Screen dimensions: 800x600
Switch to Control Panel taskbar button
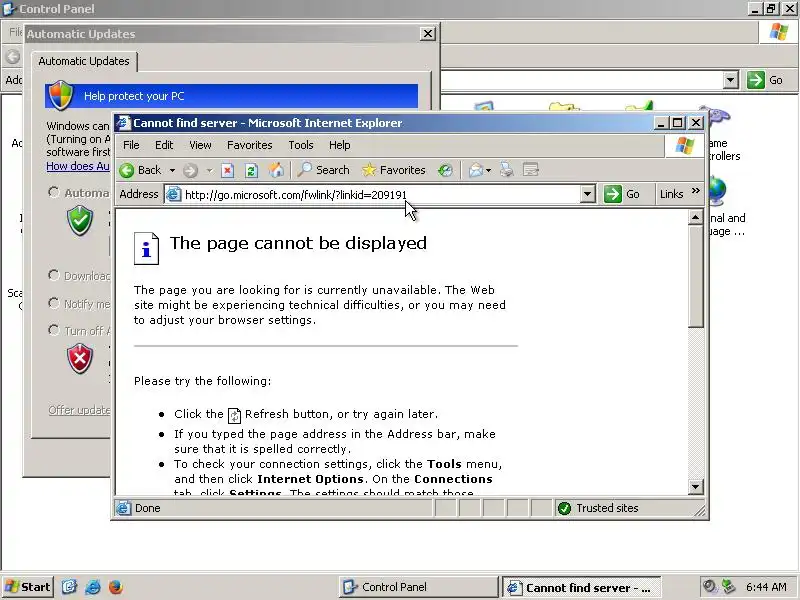(418, 587)
